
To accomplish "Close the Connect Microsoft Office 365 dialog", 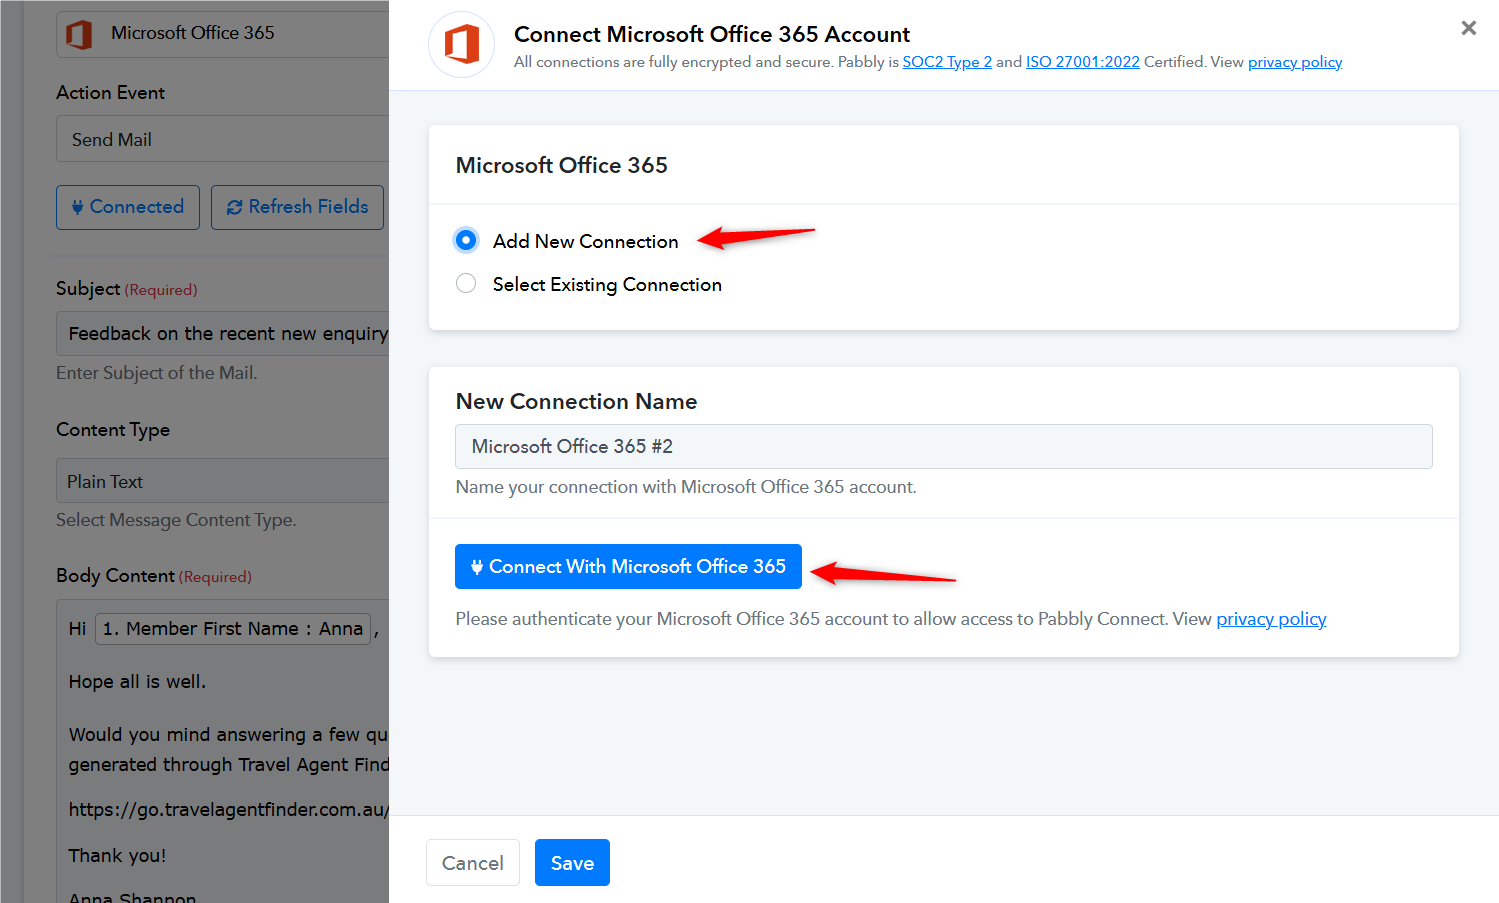I will (x=1468, y=28).
